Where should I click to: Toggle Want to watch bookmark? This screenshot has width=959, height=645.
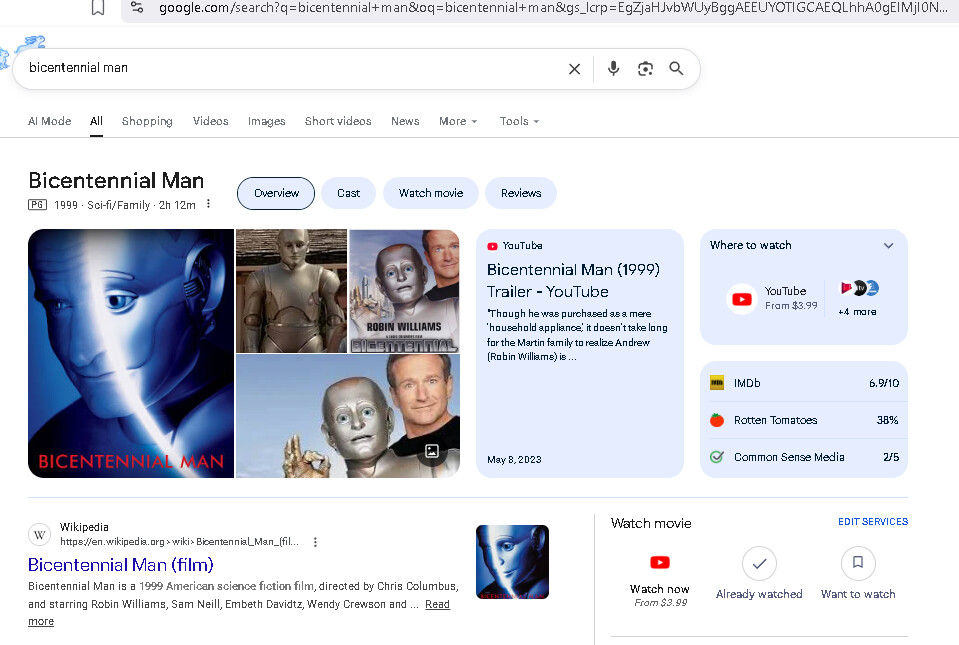click(x=857, y=564)
